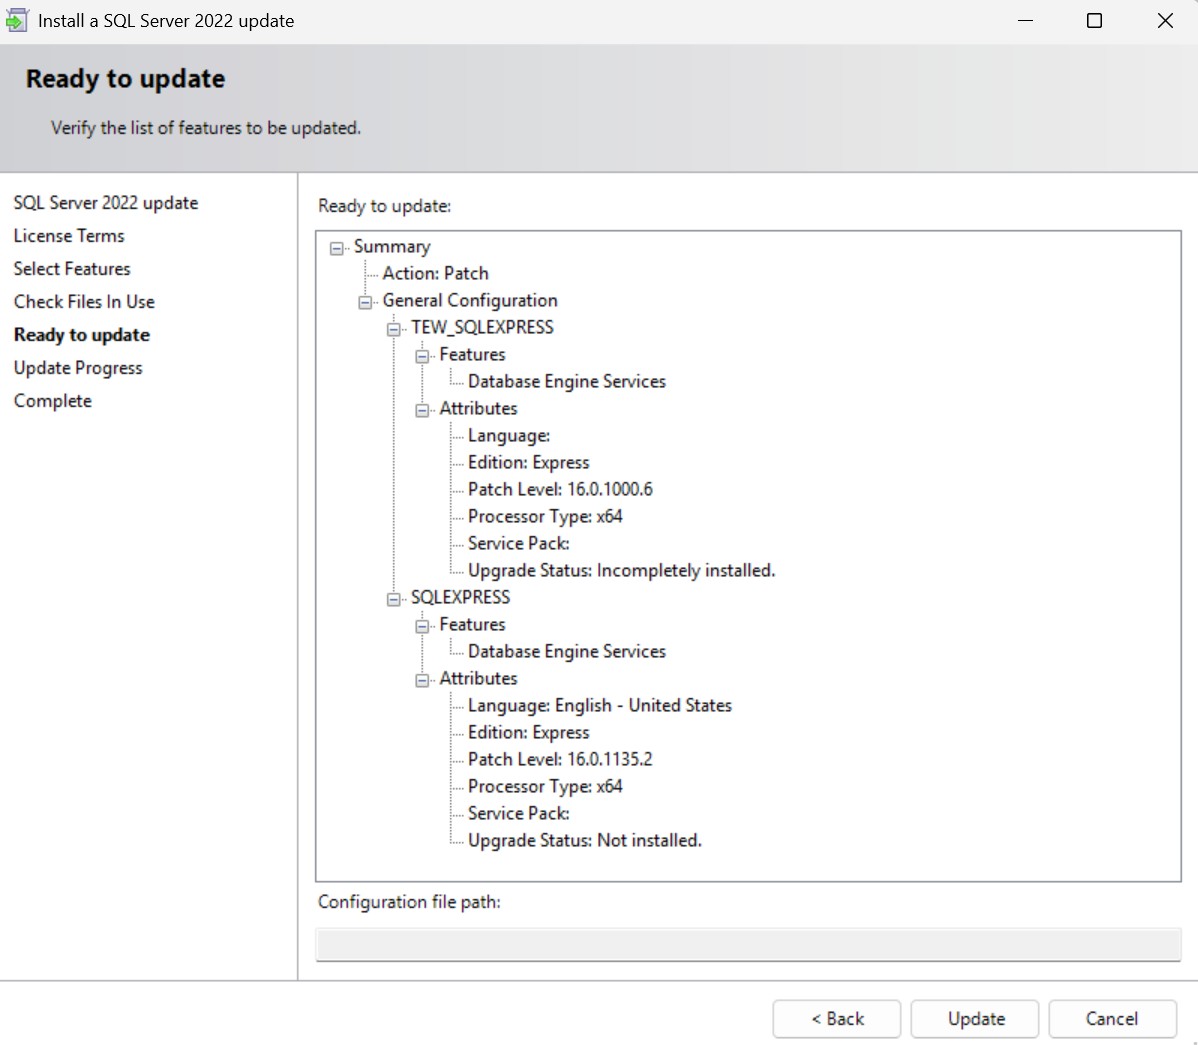1198x1045 pixels.
Task: Select the empty Language: row under TEW_SQLEXPRESS
Action: 509,436
